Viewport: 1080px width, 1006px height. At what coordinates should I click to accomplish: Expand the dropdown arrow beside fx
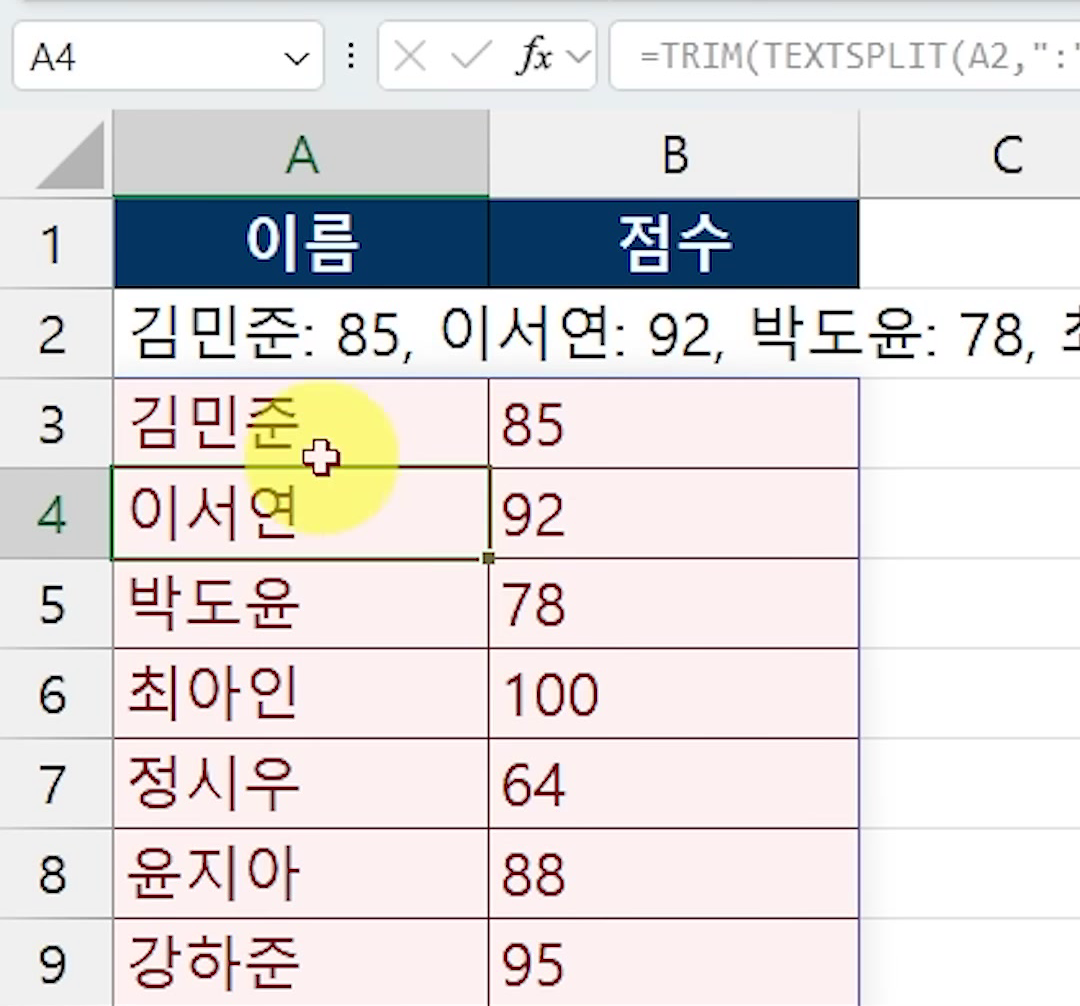577,56
